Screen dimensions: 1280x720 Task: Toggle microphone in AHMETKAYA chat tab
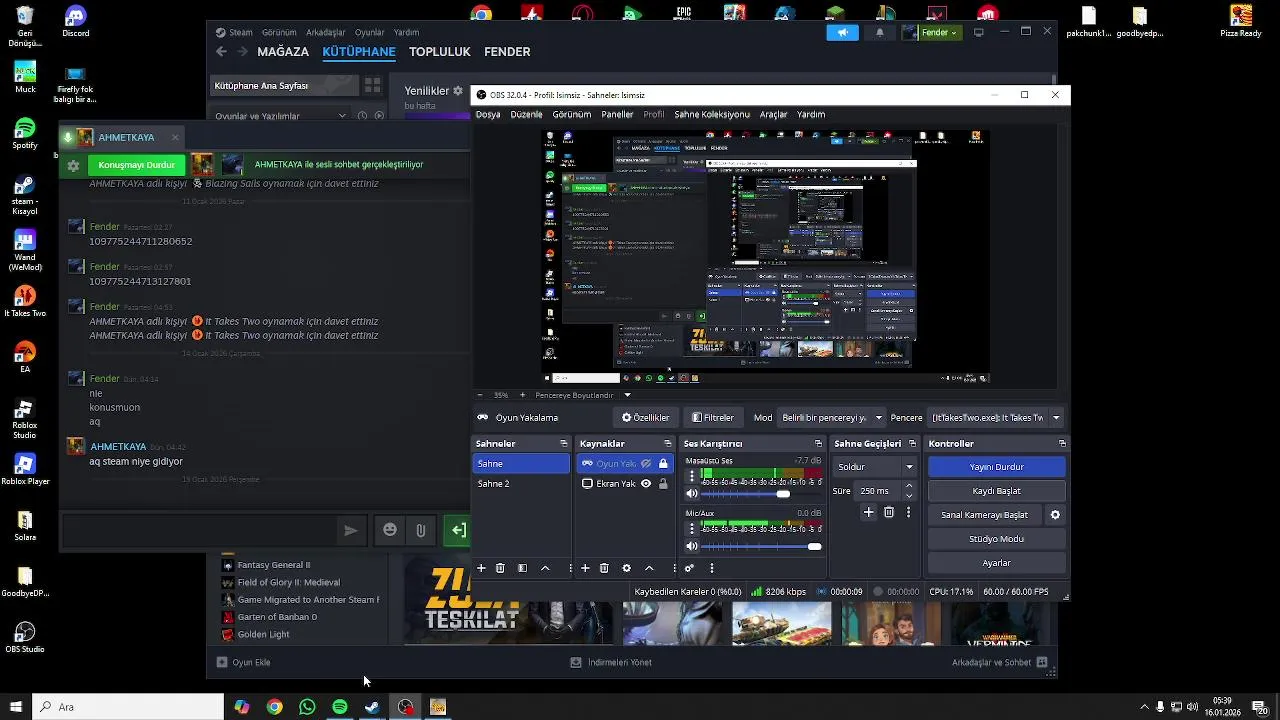(x=68, y=138)
